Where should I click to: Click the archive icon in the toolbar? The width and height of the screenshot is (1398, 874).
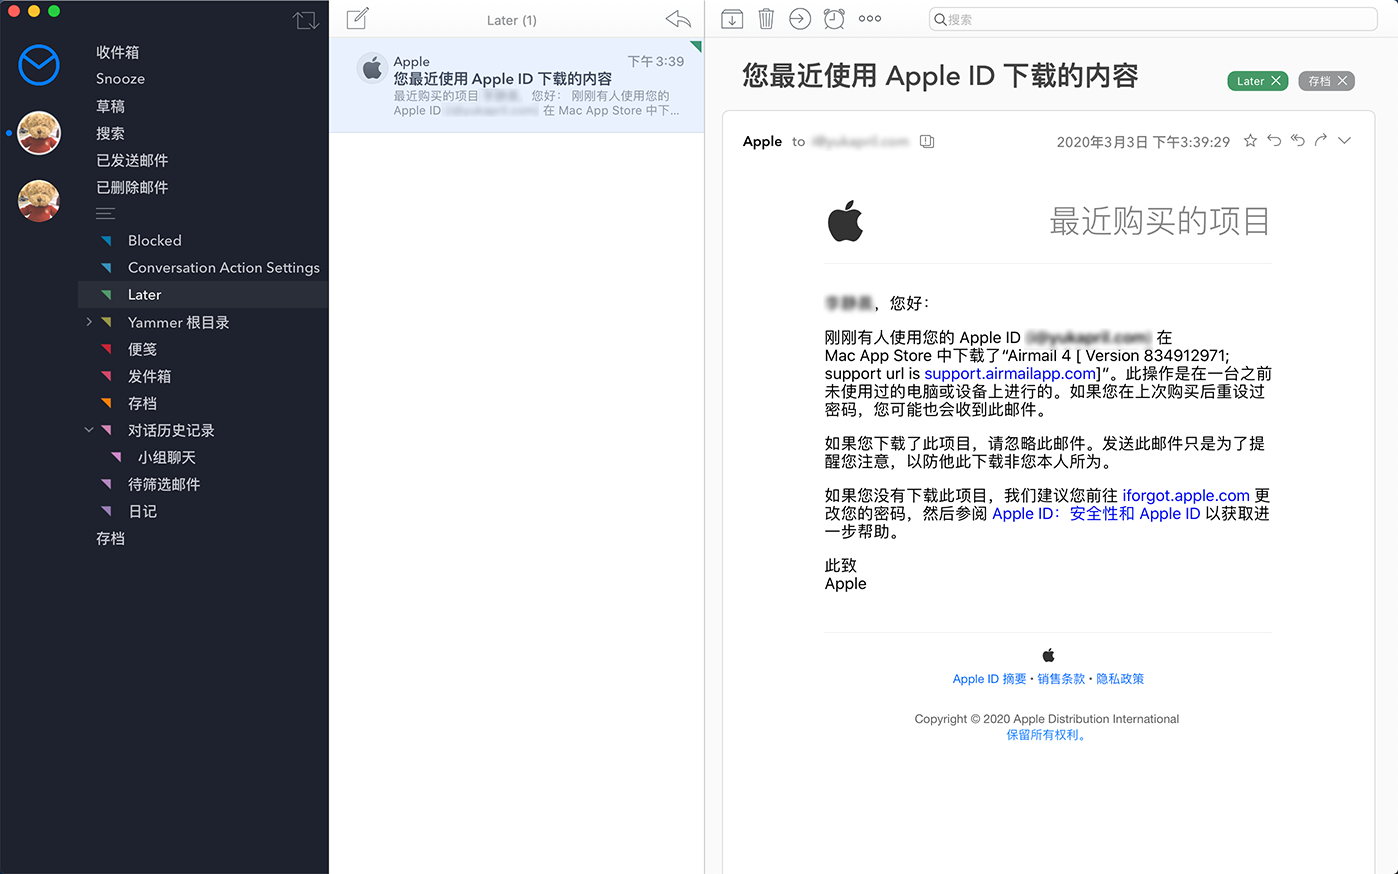(732, 19)
